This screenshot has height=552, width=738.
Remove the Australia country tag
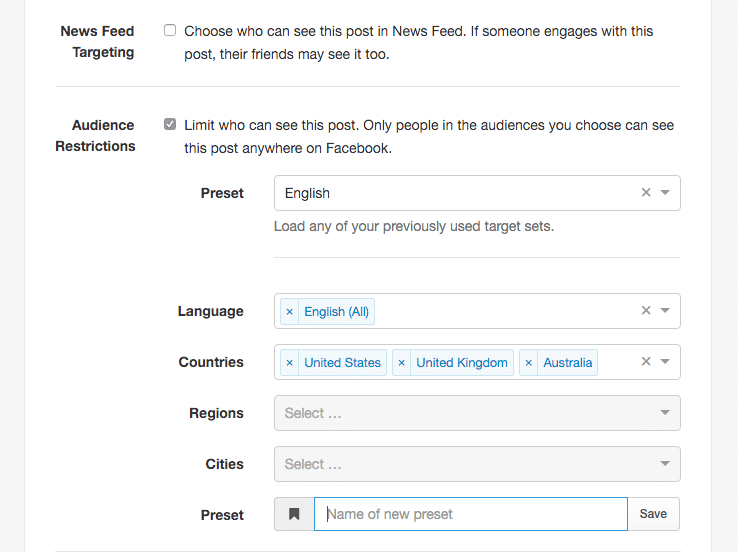tap(529, 362)
